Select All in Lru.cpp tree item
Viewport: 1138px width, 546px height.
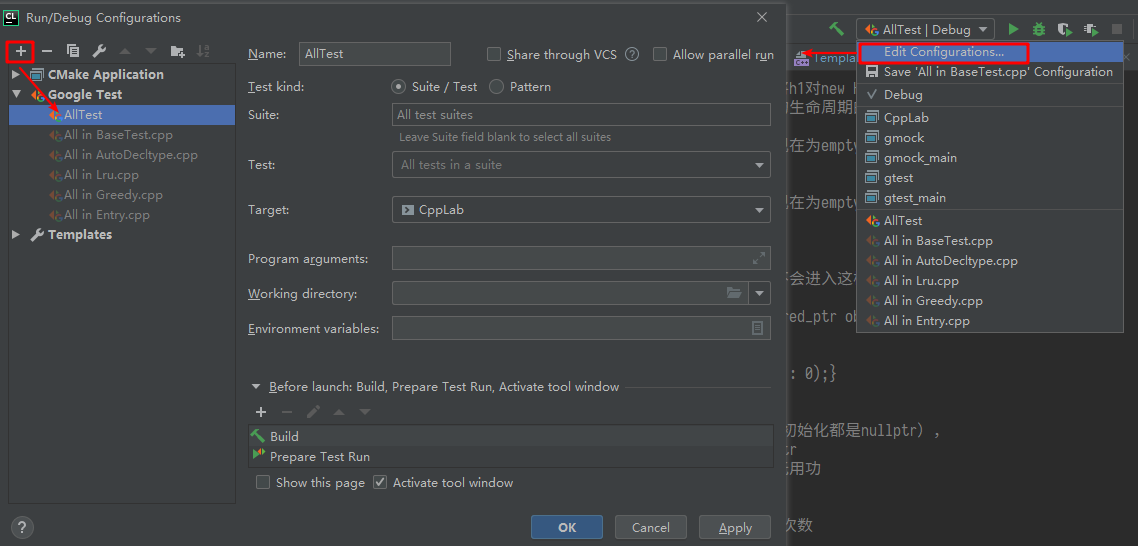click(101, 175)
